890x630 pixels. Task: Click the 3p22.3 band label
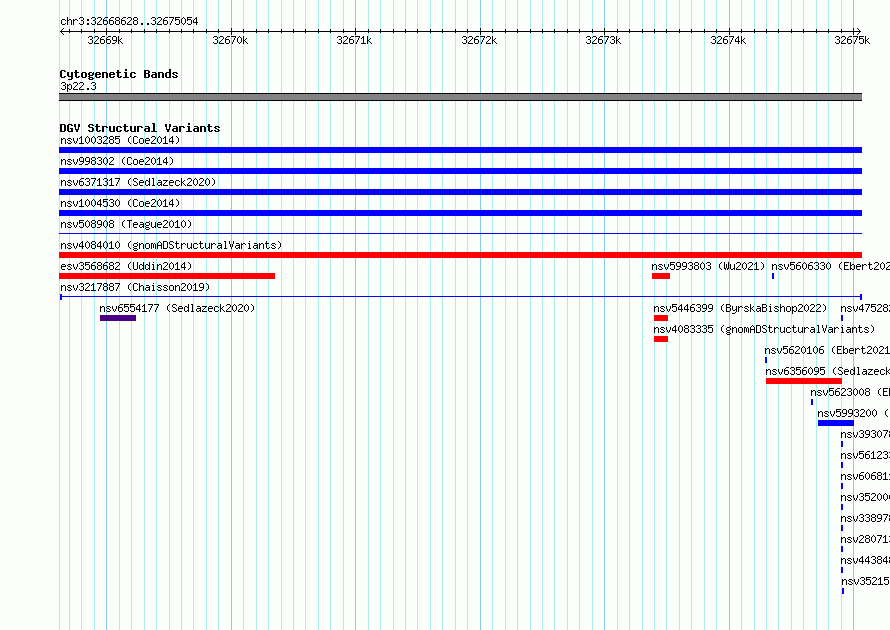(x=78, y=86)
